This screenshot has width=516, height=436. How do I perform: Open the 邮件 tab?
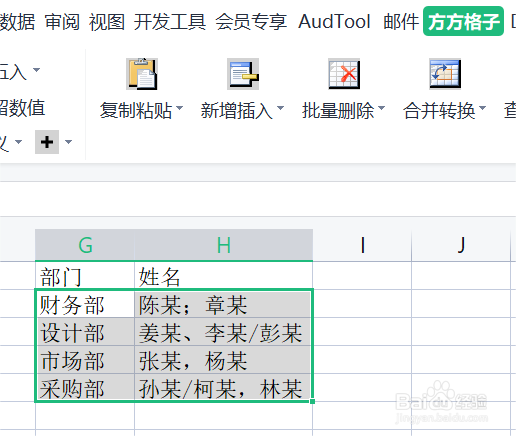pyautogui.click(x=401, y=22)
